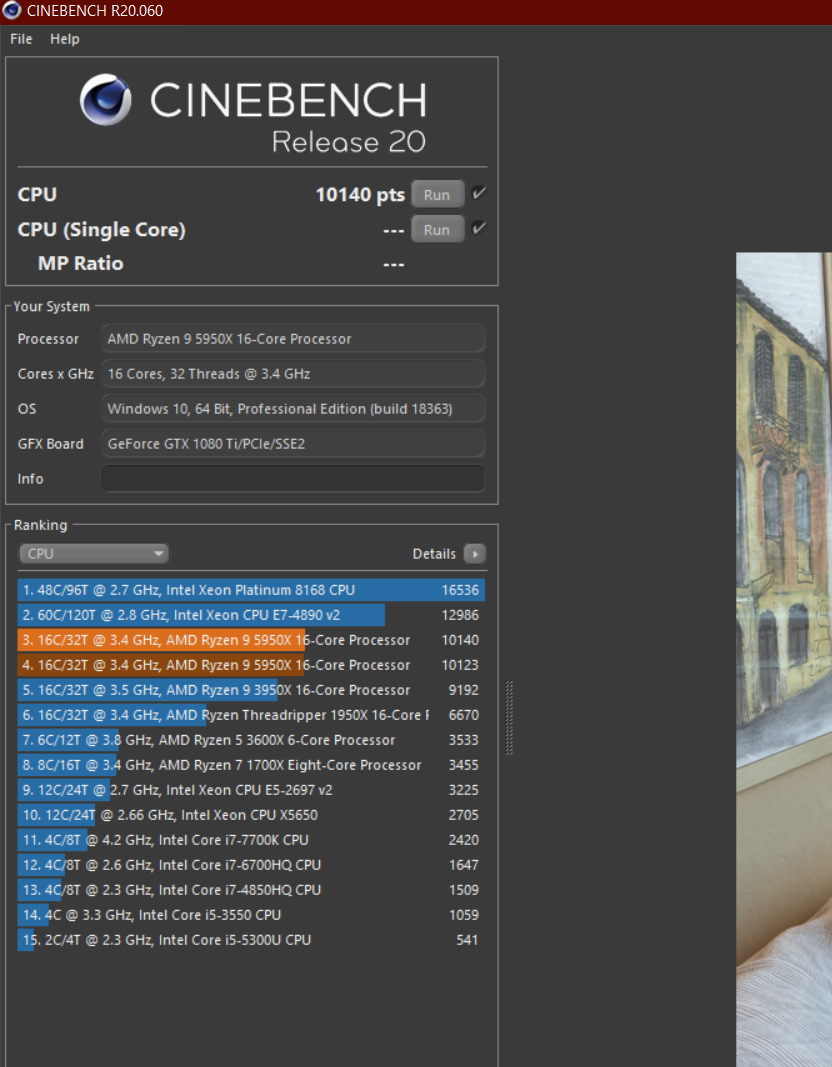Open the CPU ranking dropdown
Viewport: 832px width, 1067px height.
94,553
